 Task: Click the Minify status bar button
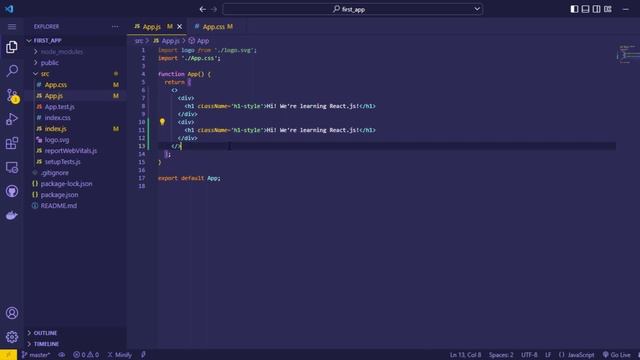[120, 355]
